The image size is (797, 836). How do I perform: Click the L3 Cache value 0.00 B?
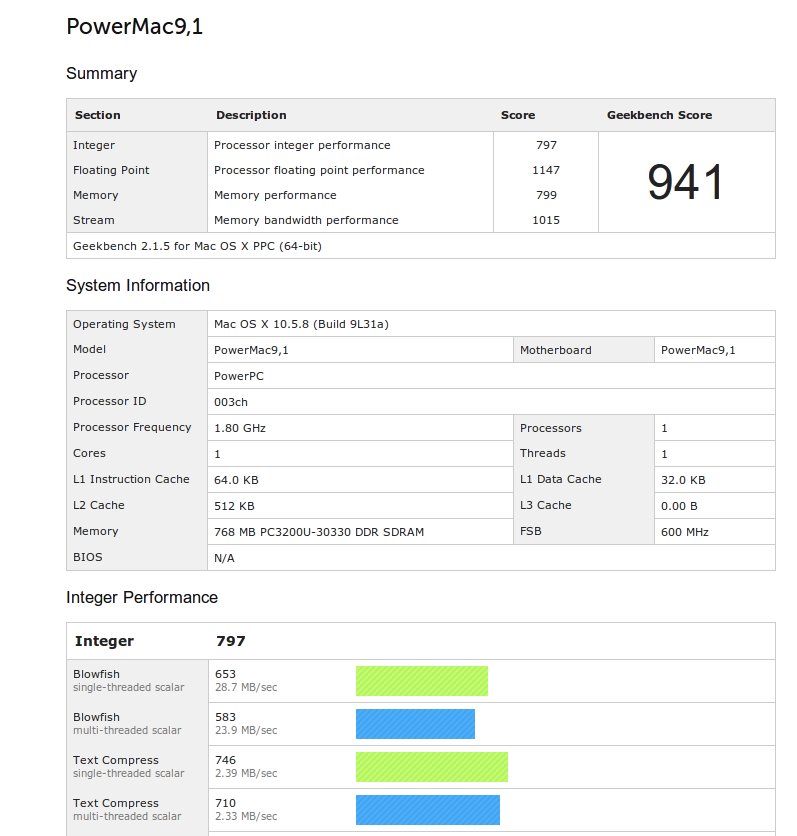point(679,506)
